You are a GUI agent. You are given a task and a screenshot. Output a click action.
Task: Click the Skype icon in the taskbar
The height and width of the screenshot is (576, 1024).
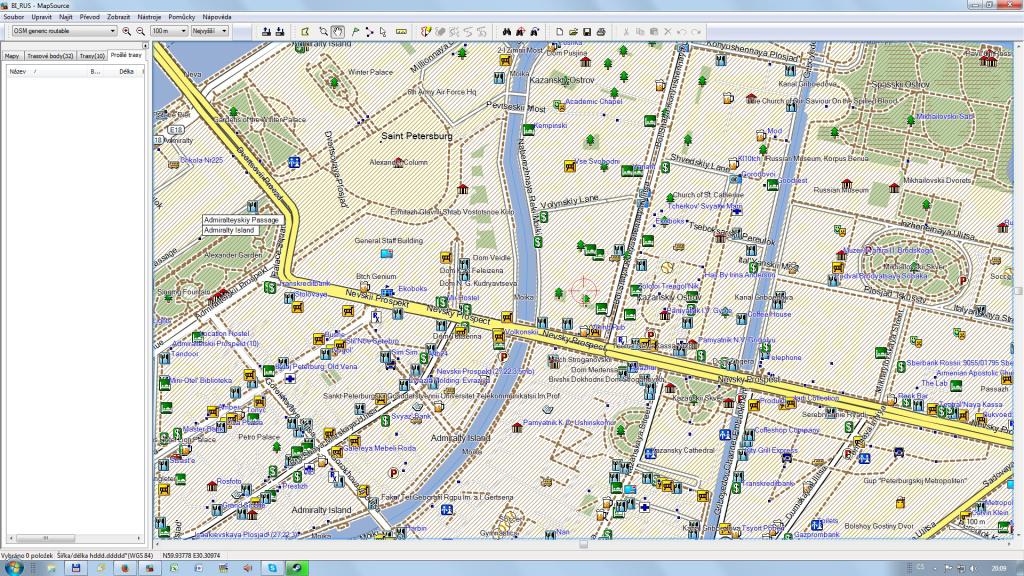click(x=272, y=568)
